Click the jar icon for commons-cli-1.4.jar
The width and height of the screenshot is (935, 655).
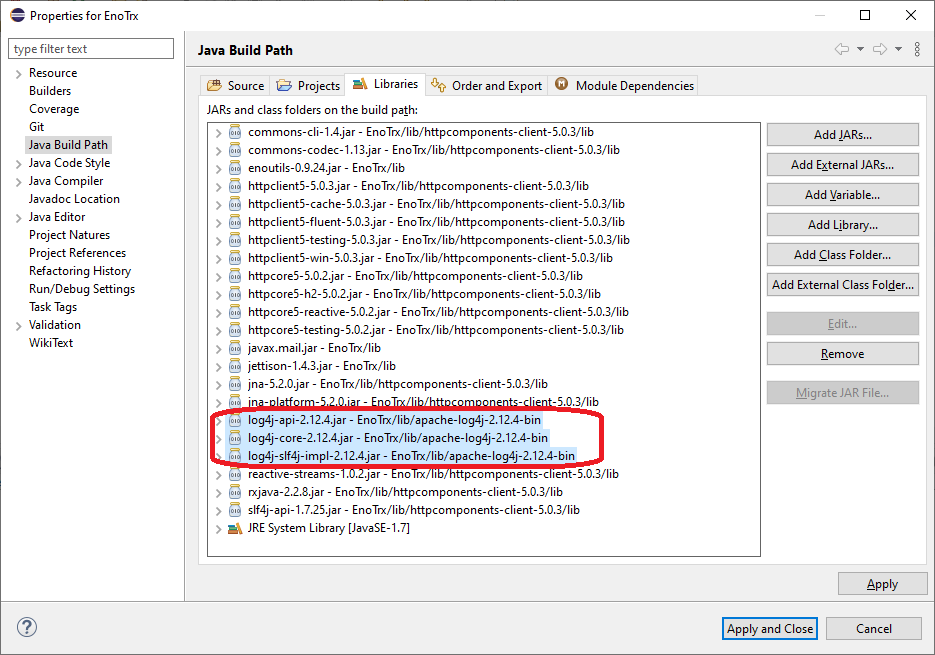pyautogui.click(x=236, y=132)
